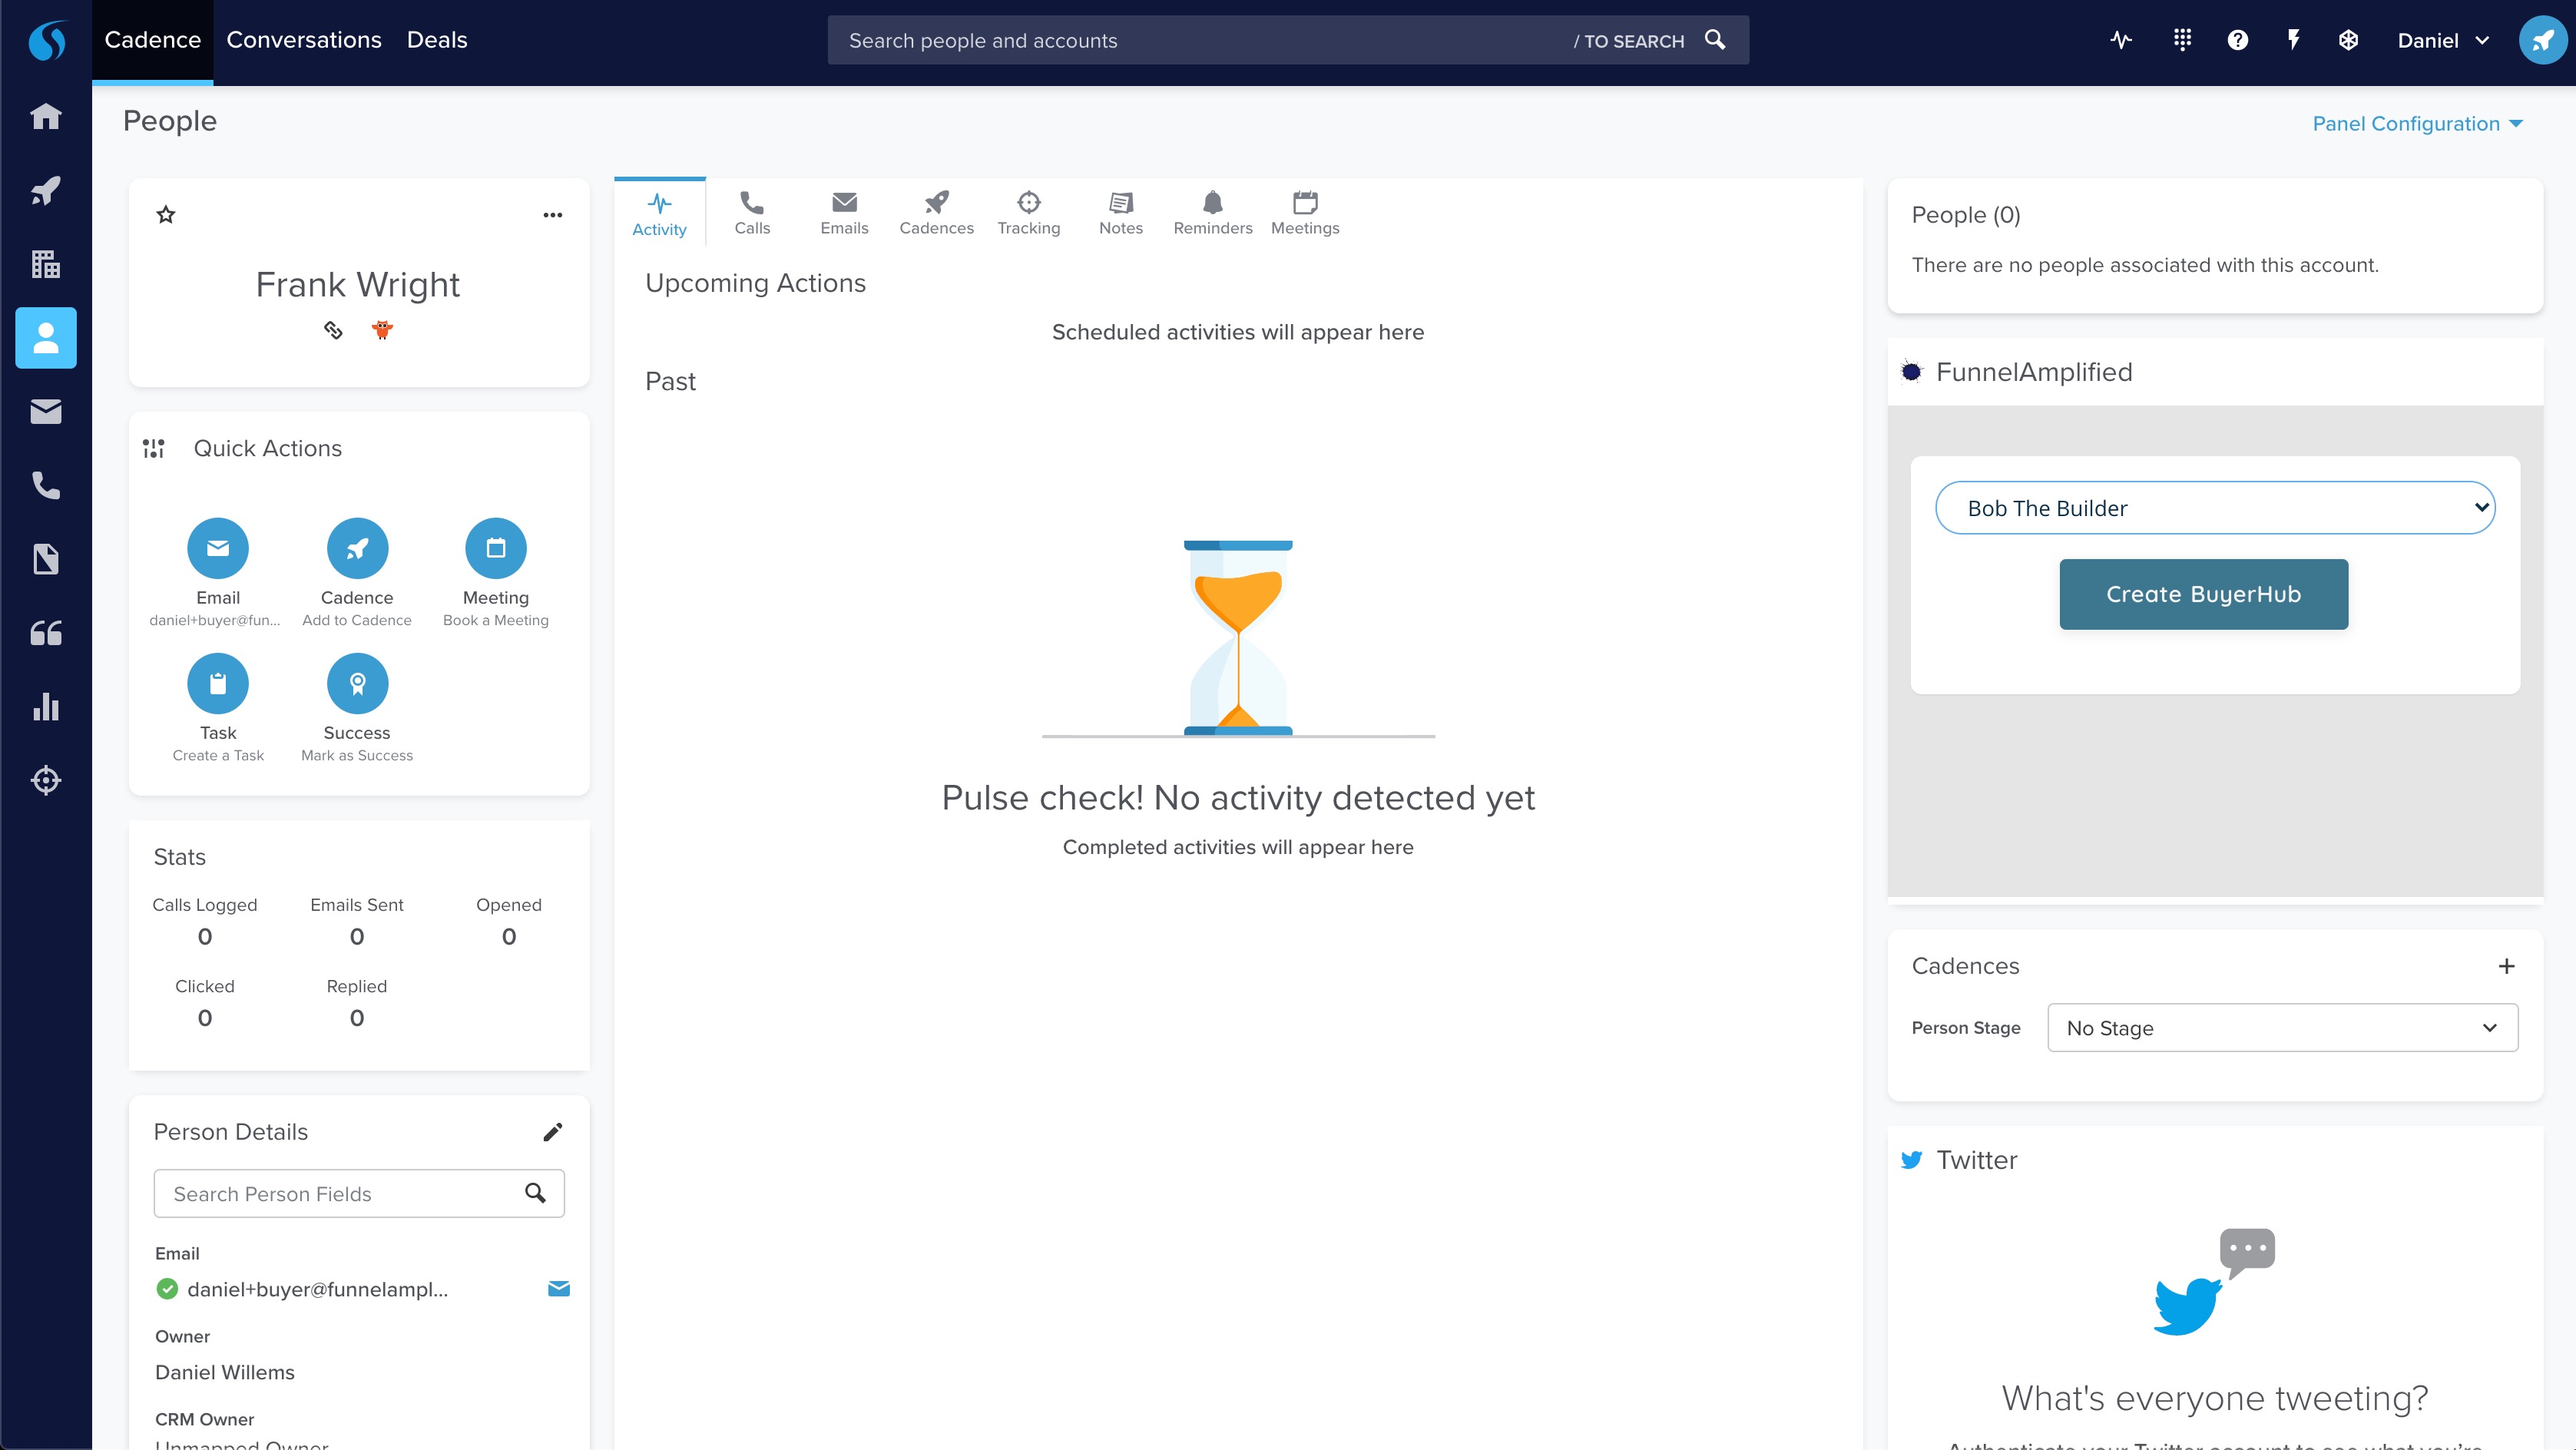2576x1450 pixels.
Task: Click Add to Cadence rocket icon
Action: point(357,548)
